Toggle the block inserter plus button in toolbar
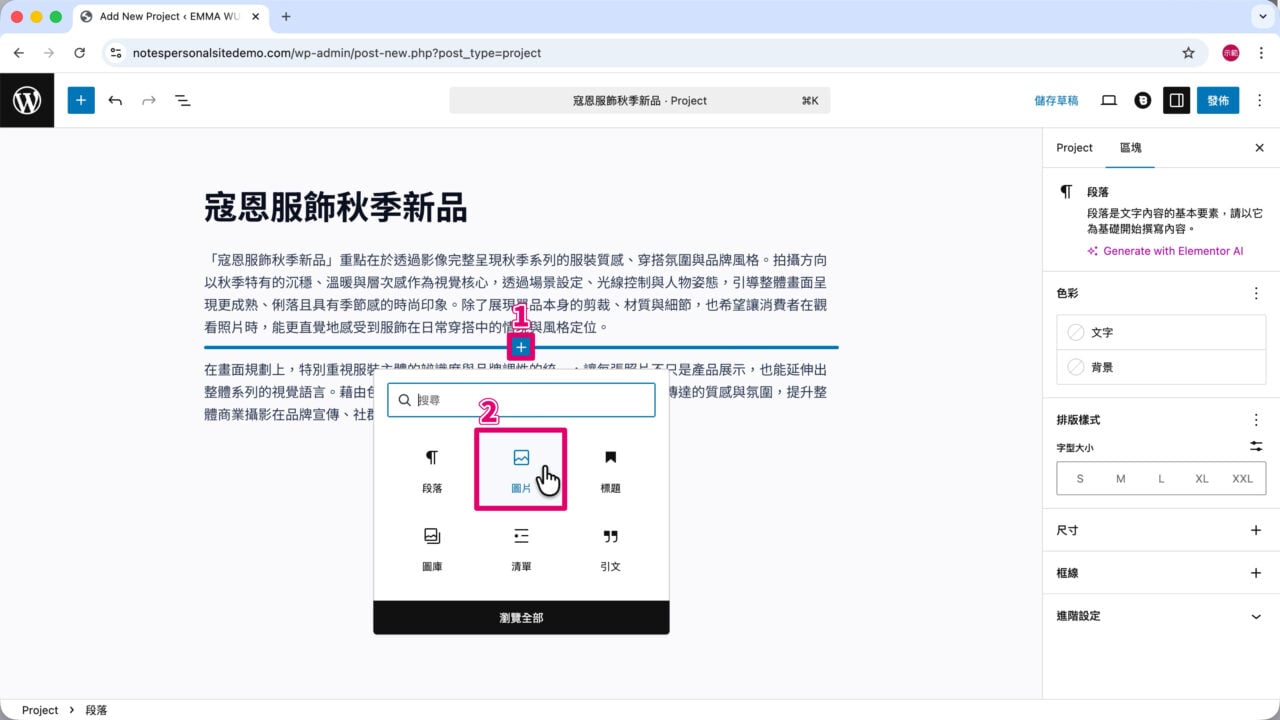 tap(81, 100)
